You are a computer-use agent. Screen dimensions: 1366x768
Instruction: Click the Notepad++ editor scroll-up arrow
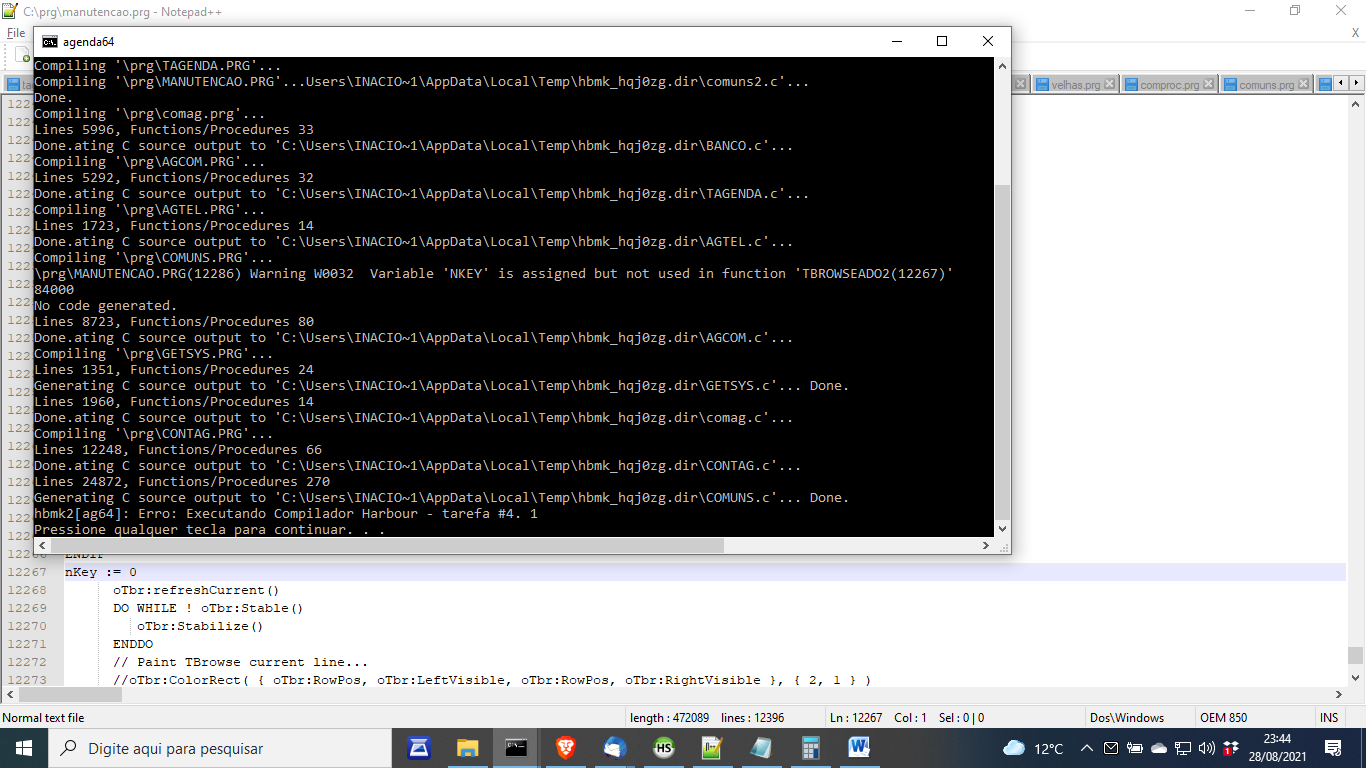1356,104
